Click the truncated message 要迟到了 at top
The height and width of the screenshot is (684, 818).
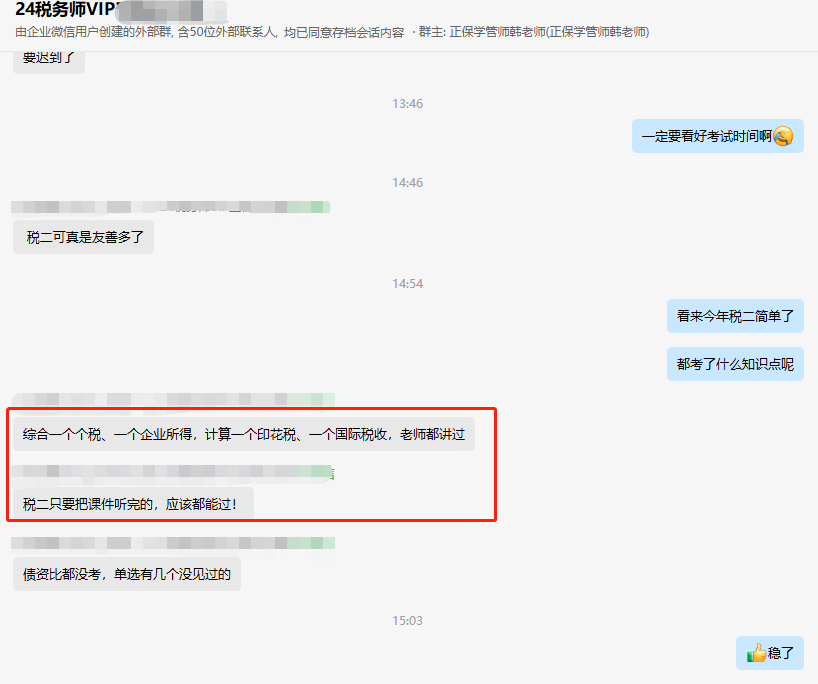[x=48, y=58]
